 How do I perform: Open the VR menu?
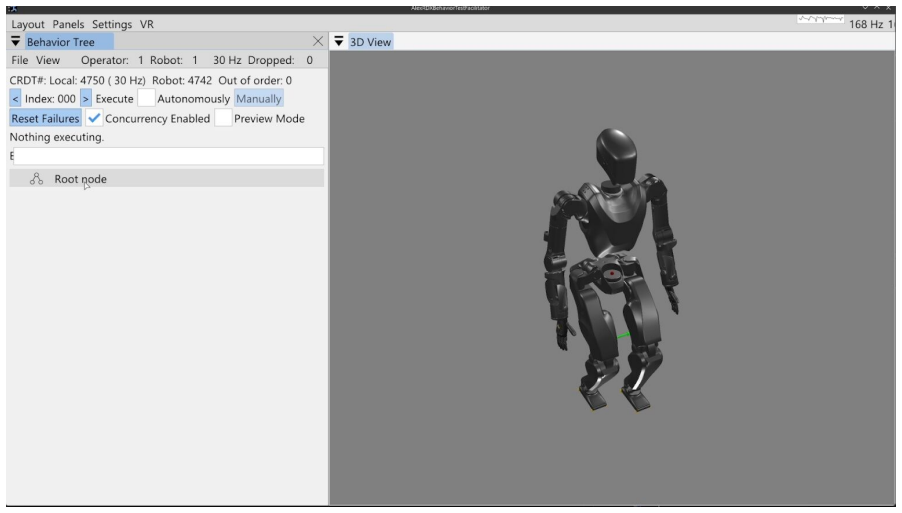[x=147, y=24]
